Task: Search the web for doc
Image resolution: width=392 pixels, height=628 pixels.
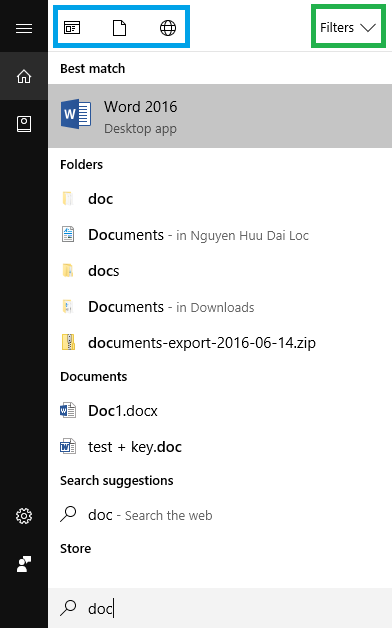Action: tap(220, 515)
